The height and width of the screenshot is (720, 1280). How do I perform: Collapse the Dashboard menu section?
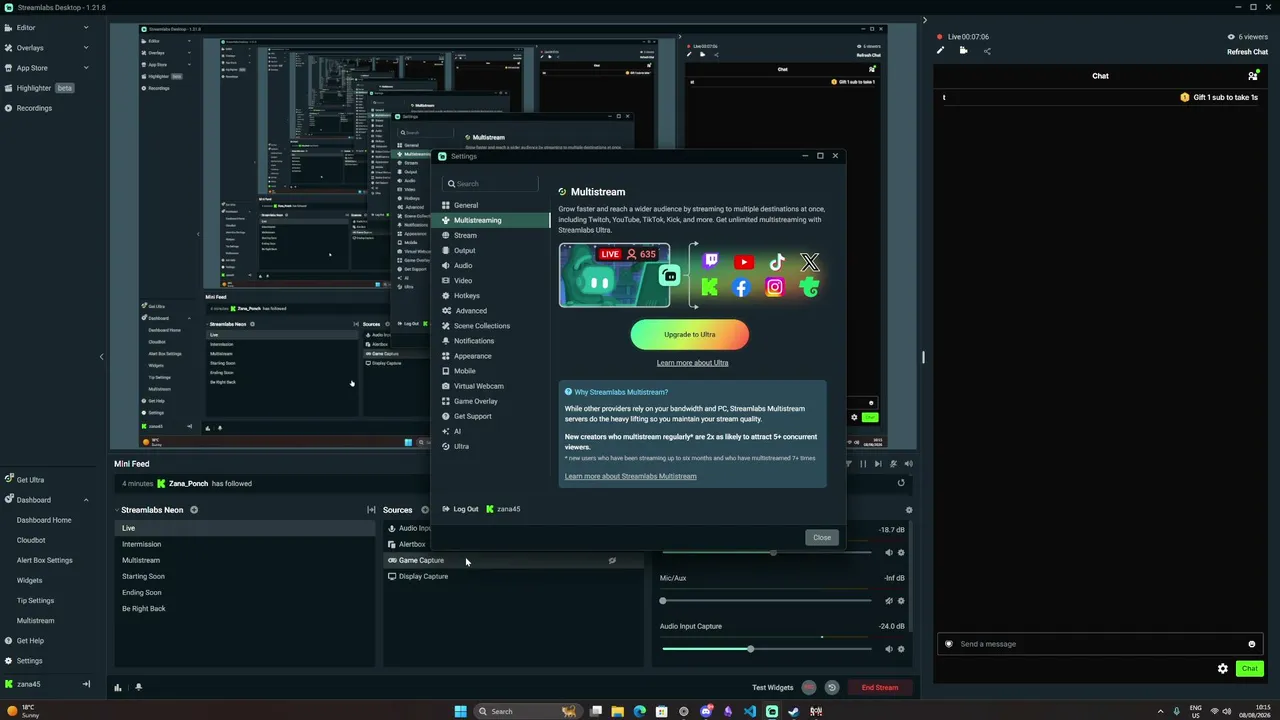[86, 500]
